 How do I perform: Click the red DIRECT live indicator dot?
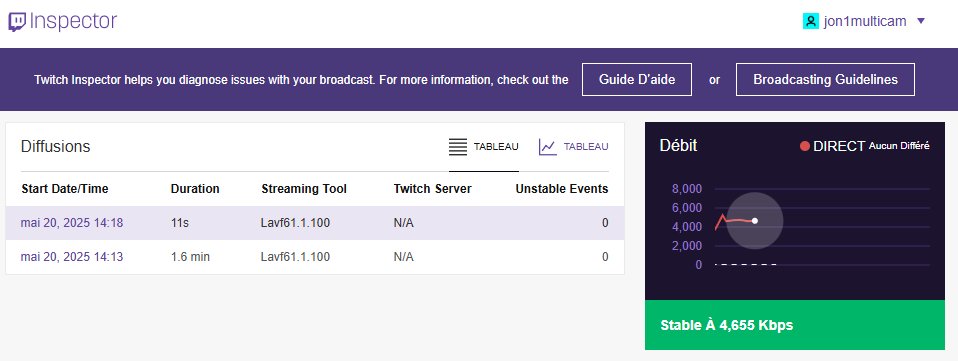(805, 146)
